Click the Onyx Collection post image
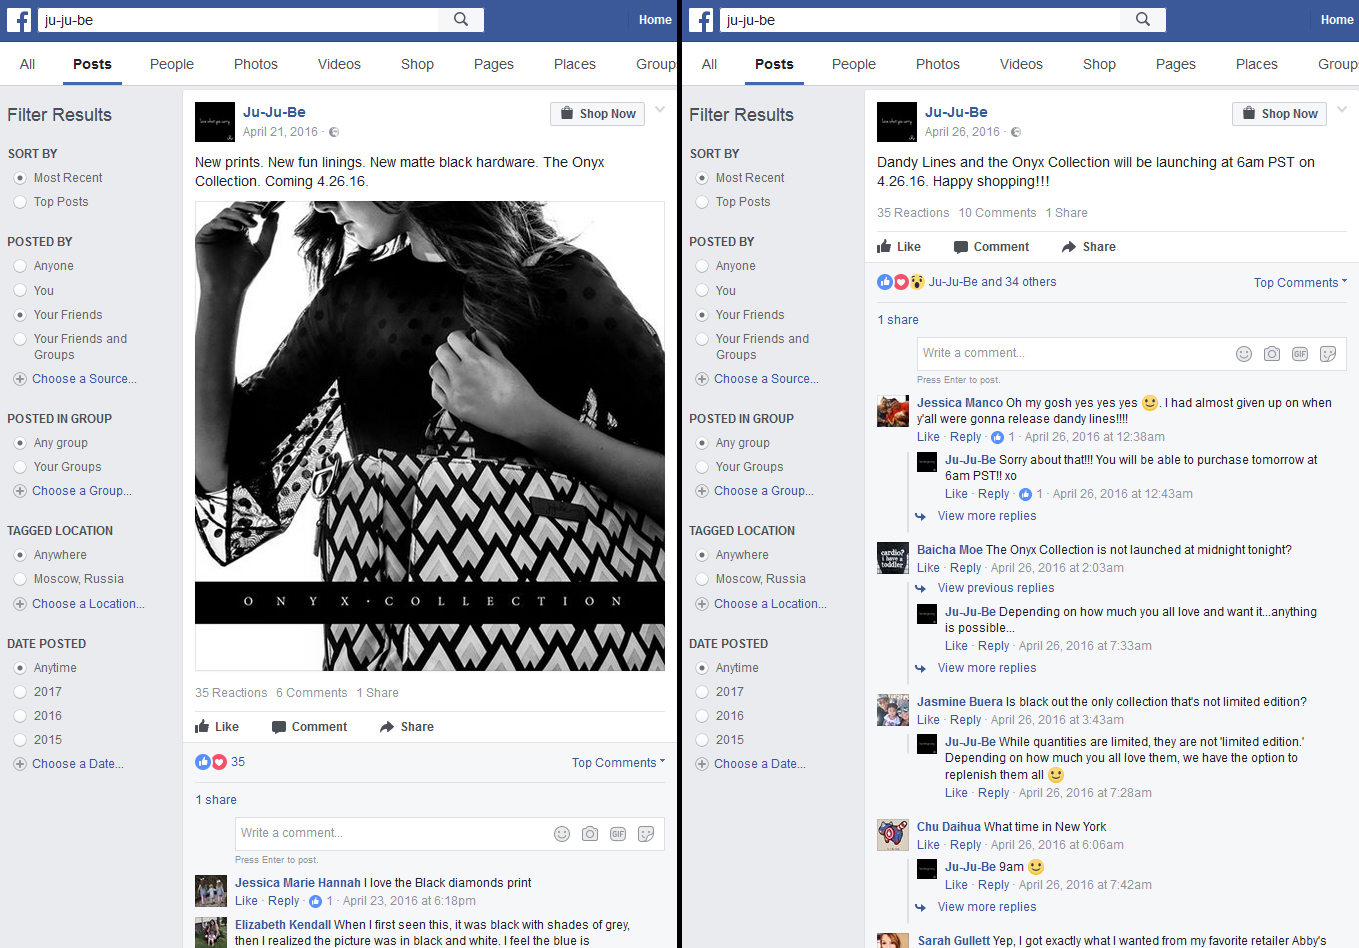Screen dimensions: 1359x948 [430, 436]
